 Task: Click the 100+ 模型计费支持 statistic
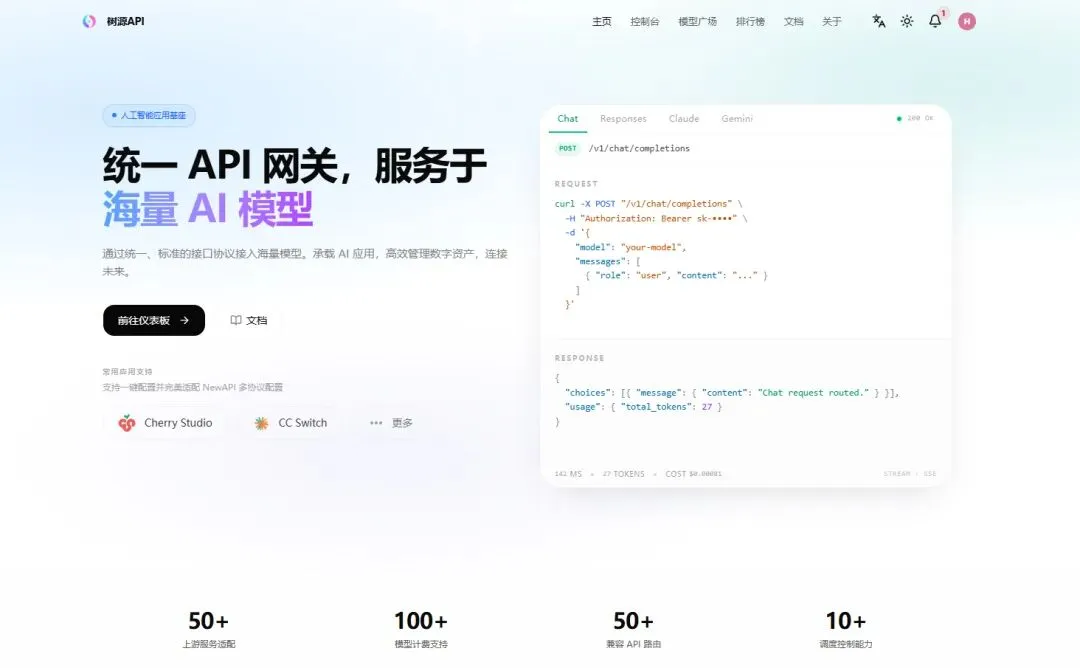[421, 629]
